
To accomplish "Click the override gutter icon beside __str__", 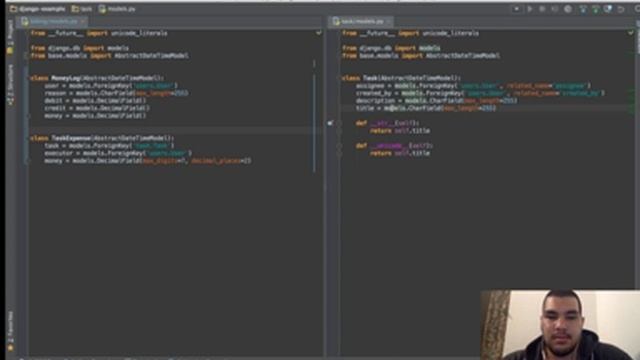I will [x=330, y=123].
